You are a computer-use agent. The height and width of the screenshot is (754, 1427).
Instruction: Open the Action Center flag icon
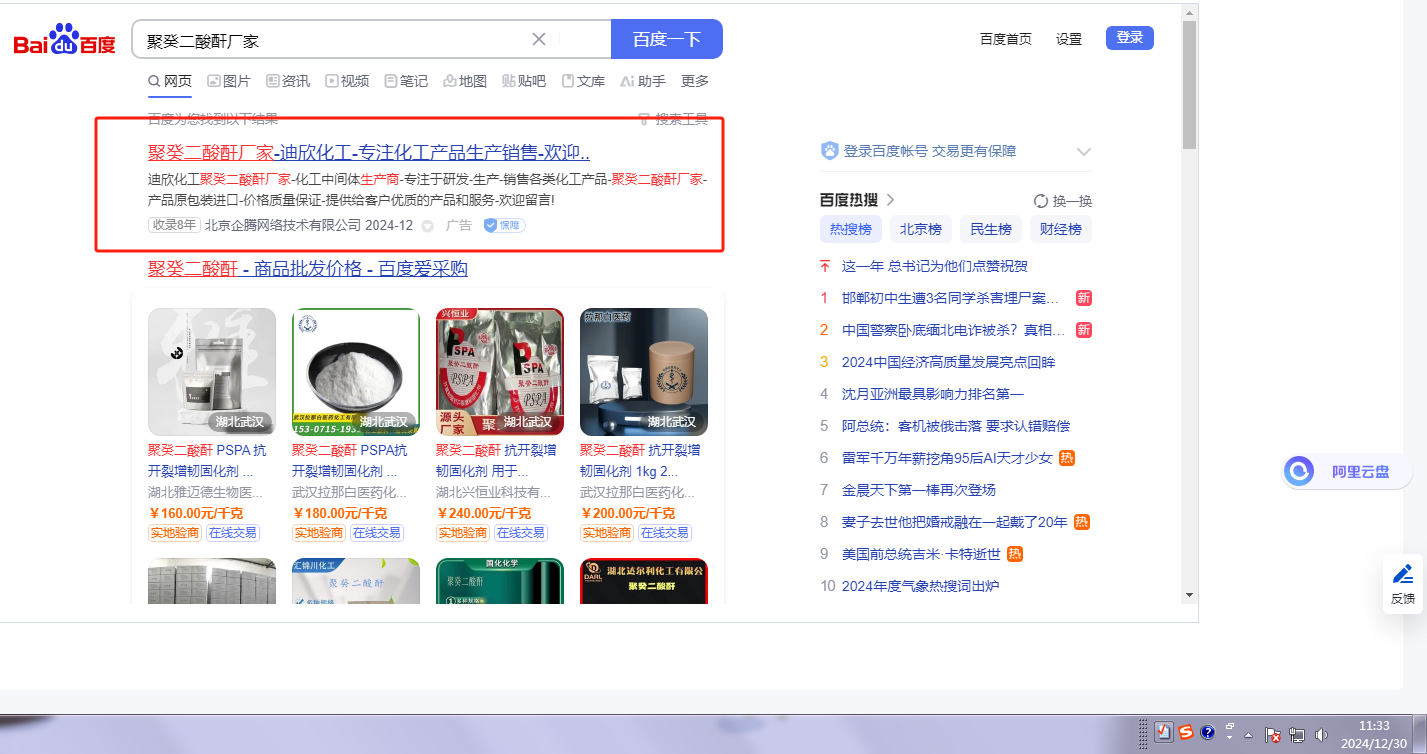pos(1274,734)
